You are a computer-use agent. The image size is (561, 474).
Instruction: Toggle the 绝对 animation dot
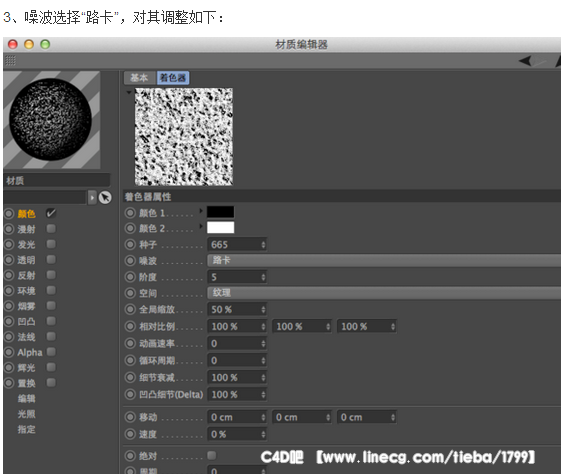point(130,456)
